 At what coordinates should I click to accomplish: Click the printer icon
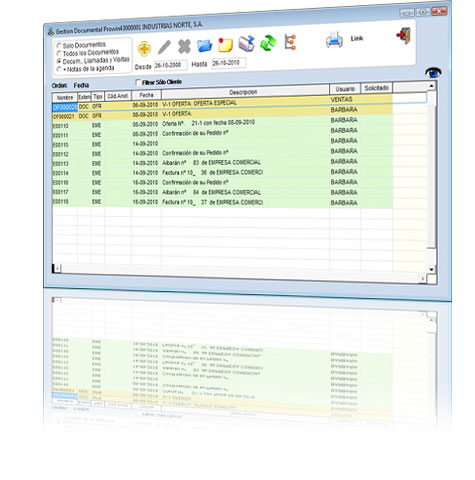tap(334, 40)
